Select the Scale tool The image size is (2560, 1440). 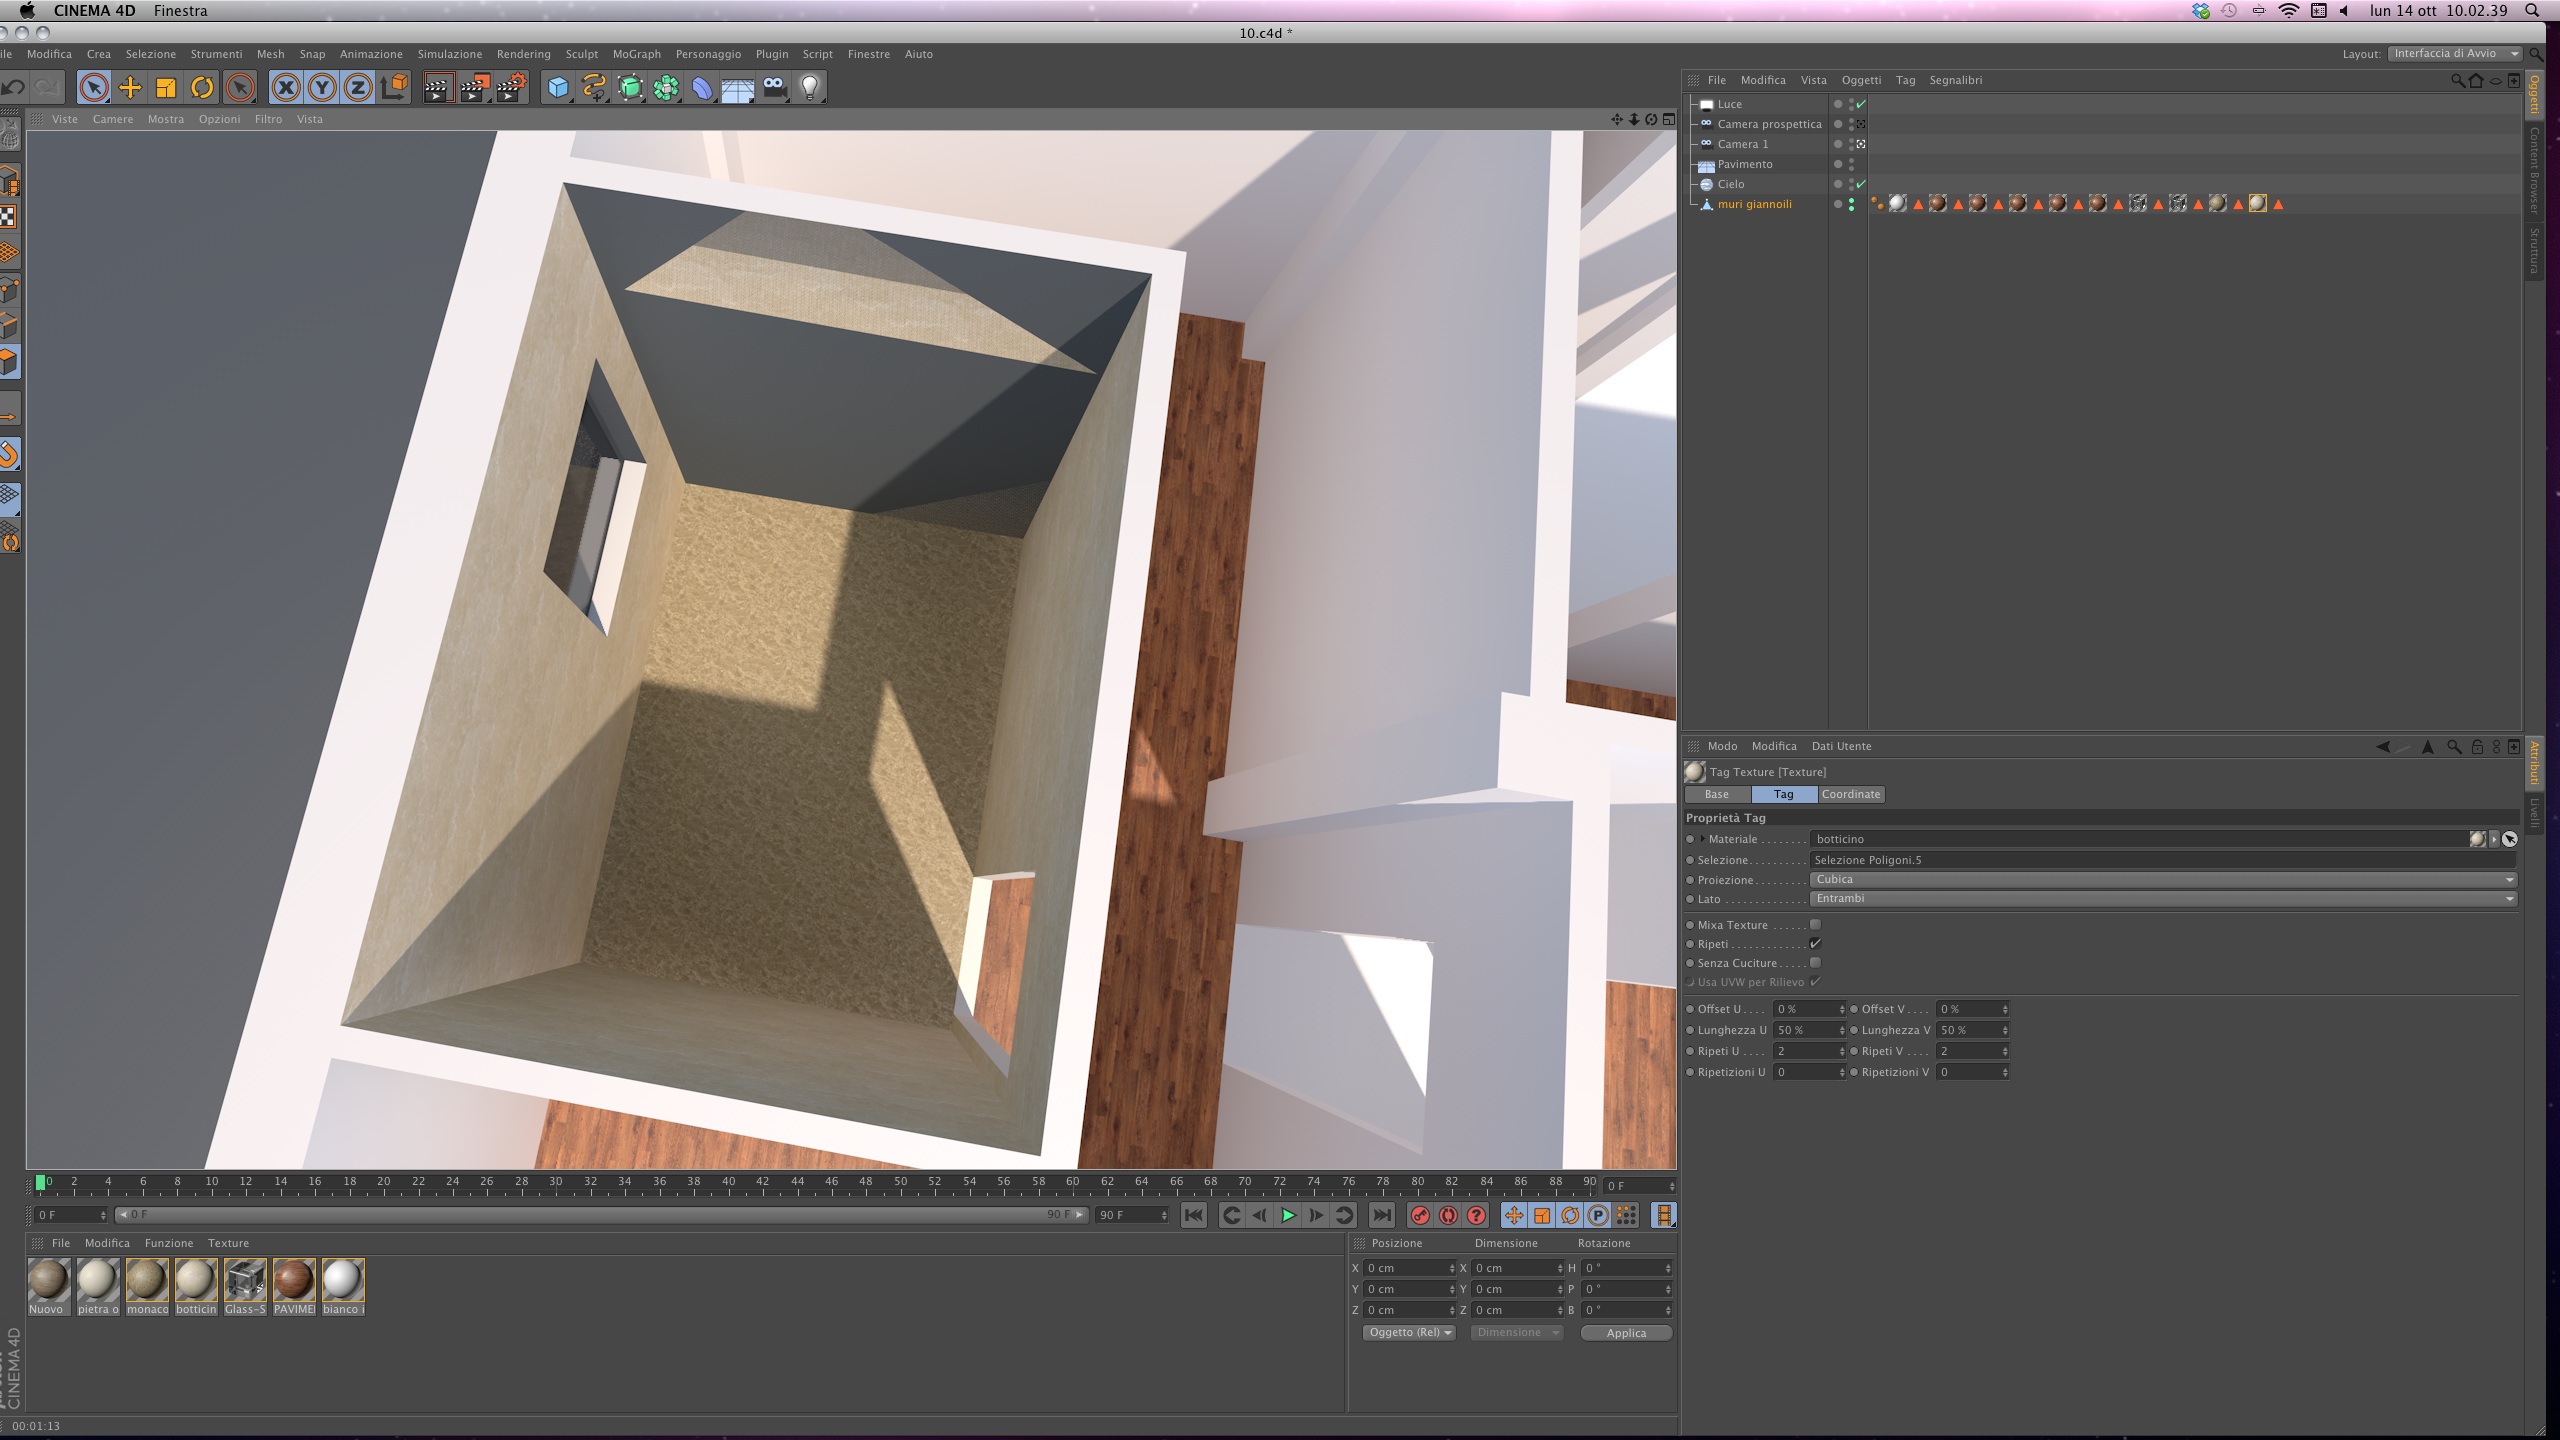click(x=166, y=88)
